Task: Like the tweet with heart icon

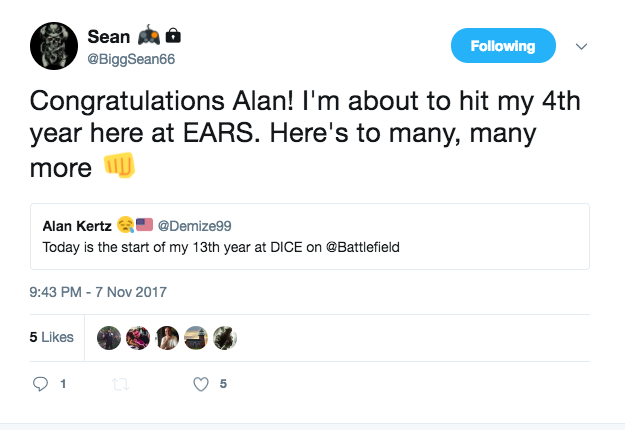Action: (201, 383)
